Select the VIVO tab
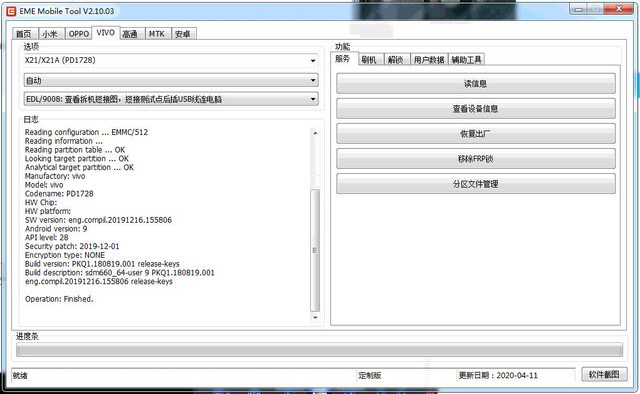The height and width of the screenshot is (394, 640). click(x=105, y=33)
